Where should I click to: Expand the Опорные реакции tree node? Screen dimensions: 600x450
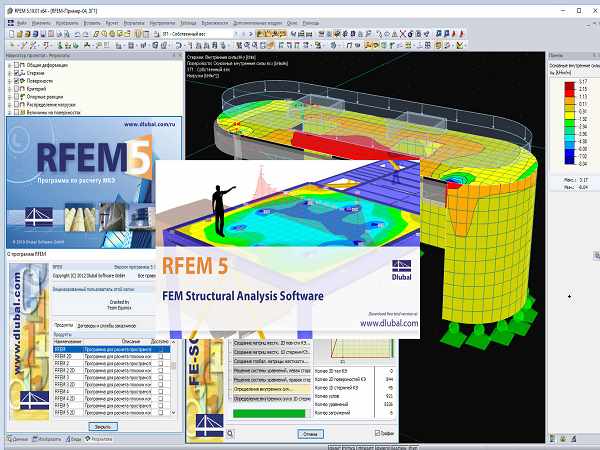(10, 97)
